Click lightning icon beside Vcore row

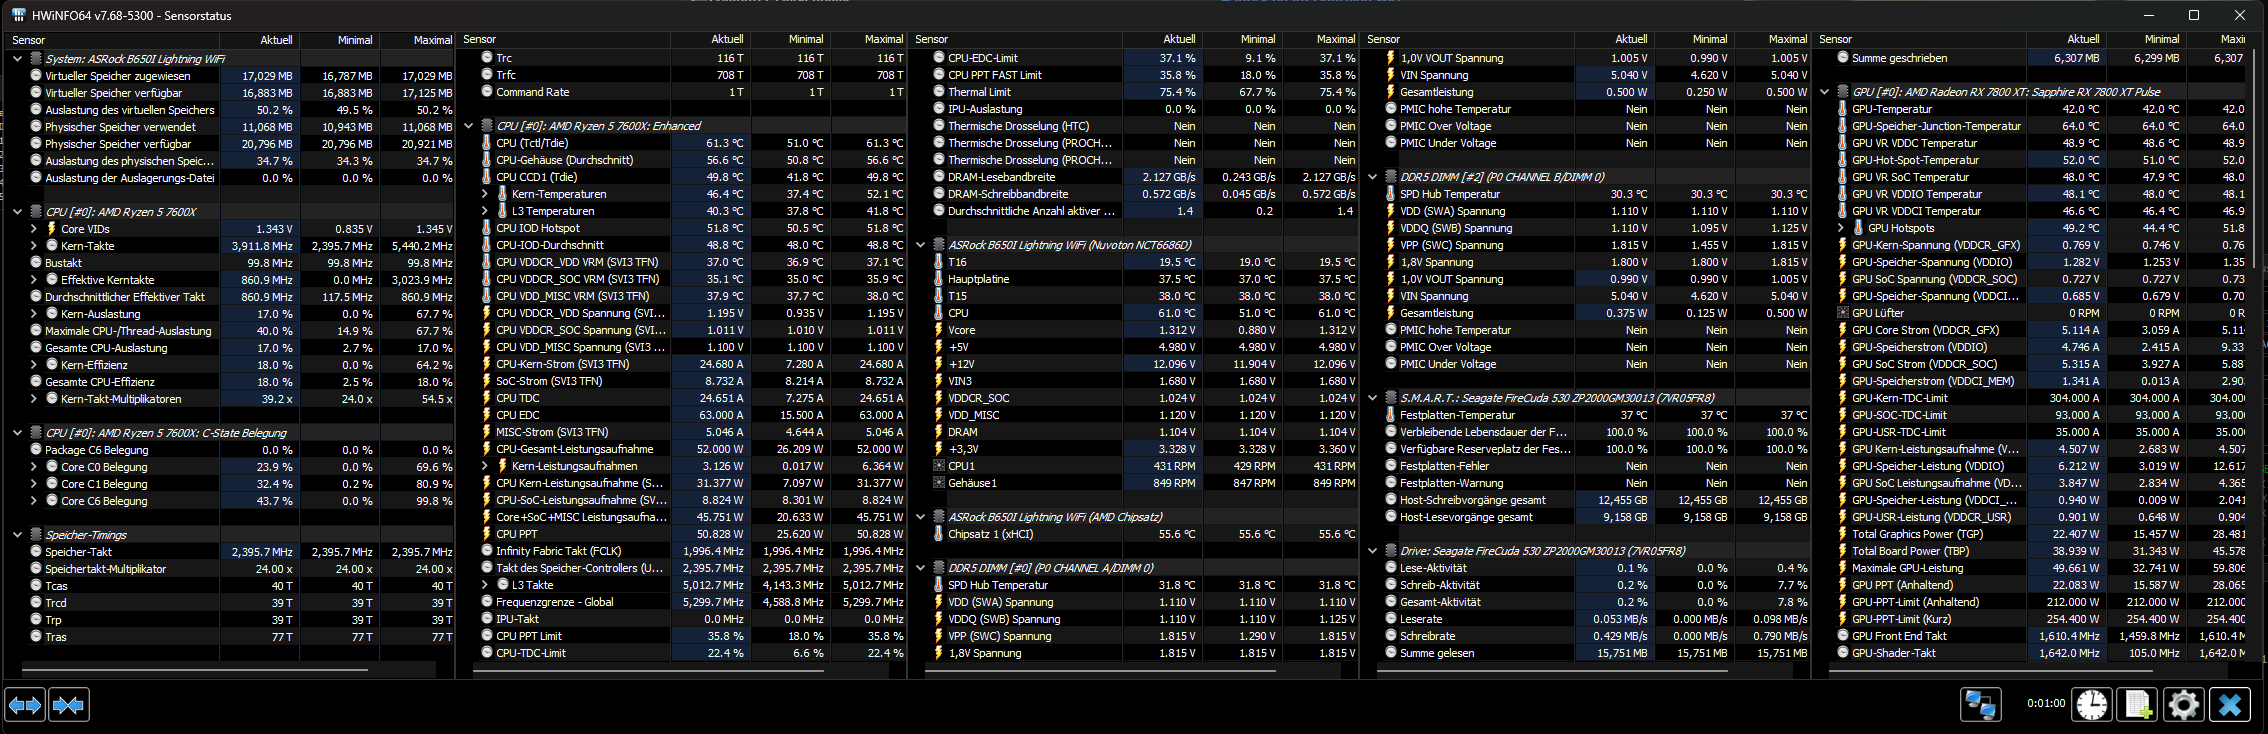939,330
